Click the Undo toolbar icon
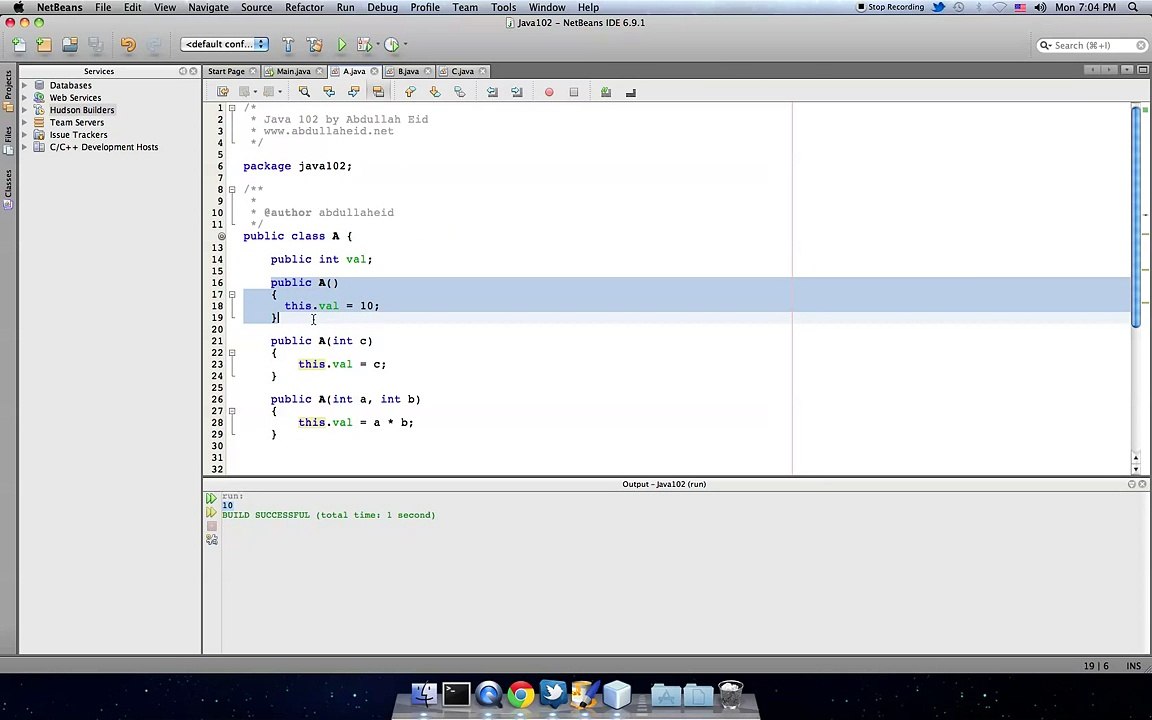The image size is (1152, 720). [x=128, y=45]
